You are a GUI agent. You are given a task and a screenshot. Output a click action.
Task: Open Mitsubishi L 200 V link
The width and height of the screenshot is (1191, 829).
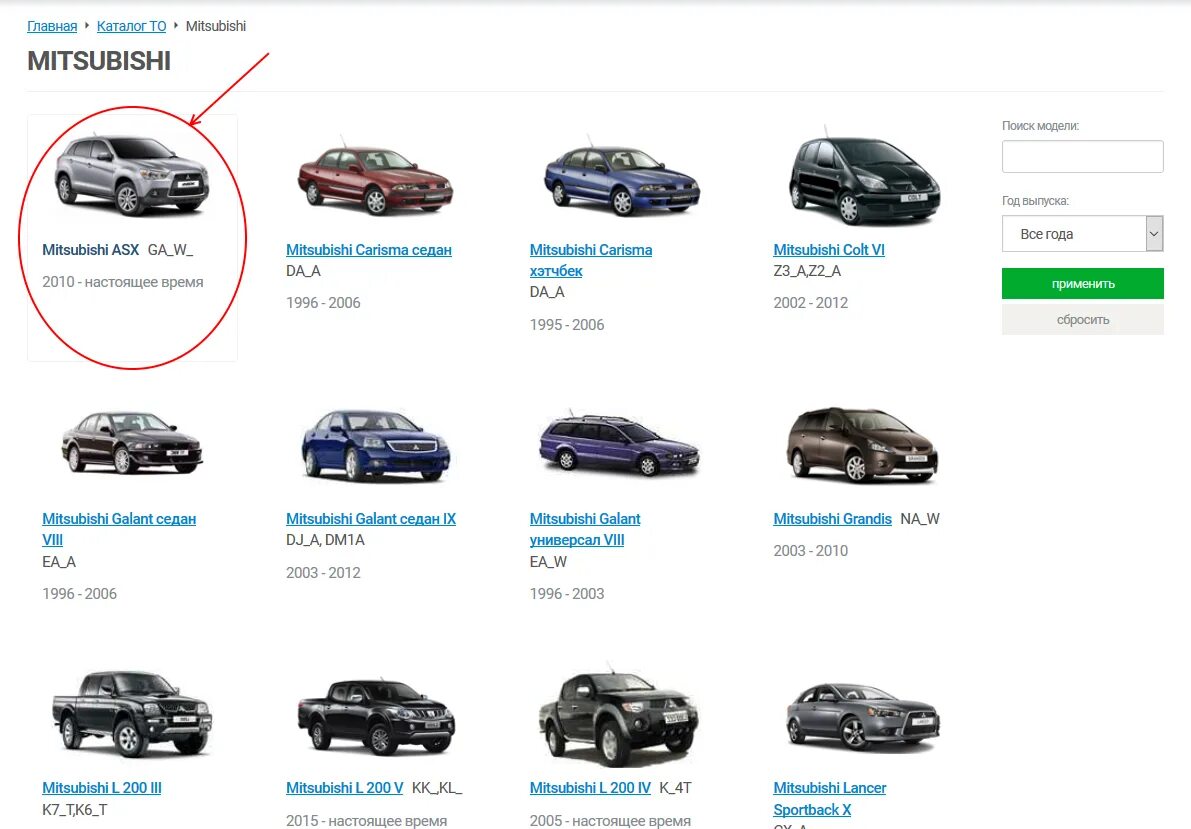point(344,787)
